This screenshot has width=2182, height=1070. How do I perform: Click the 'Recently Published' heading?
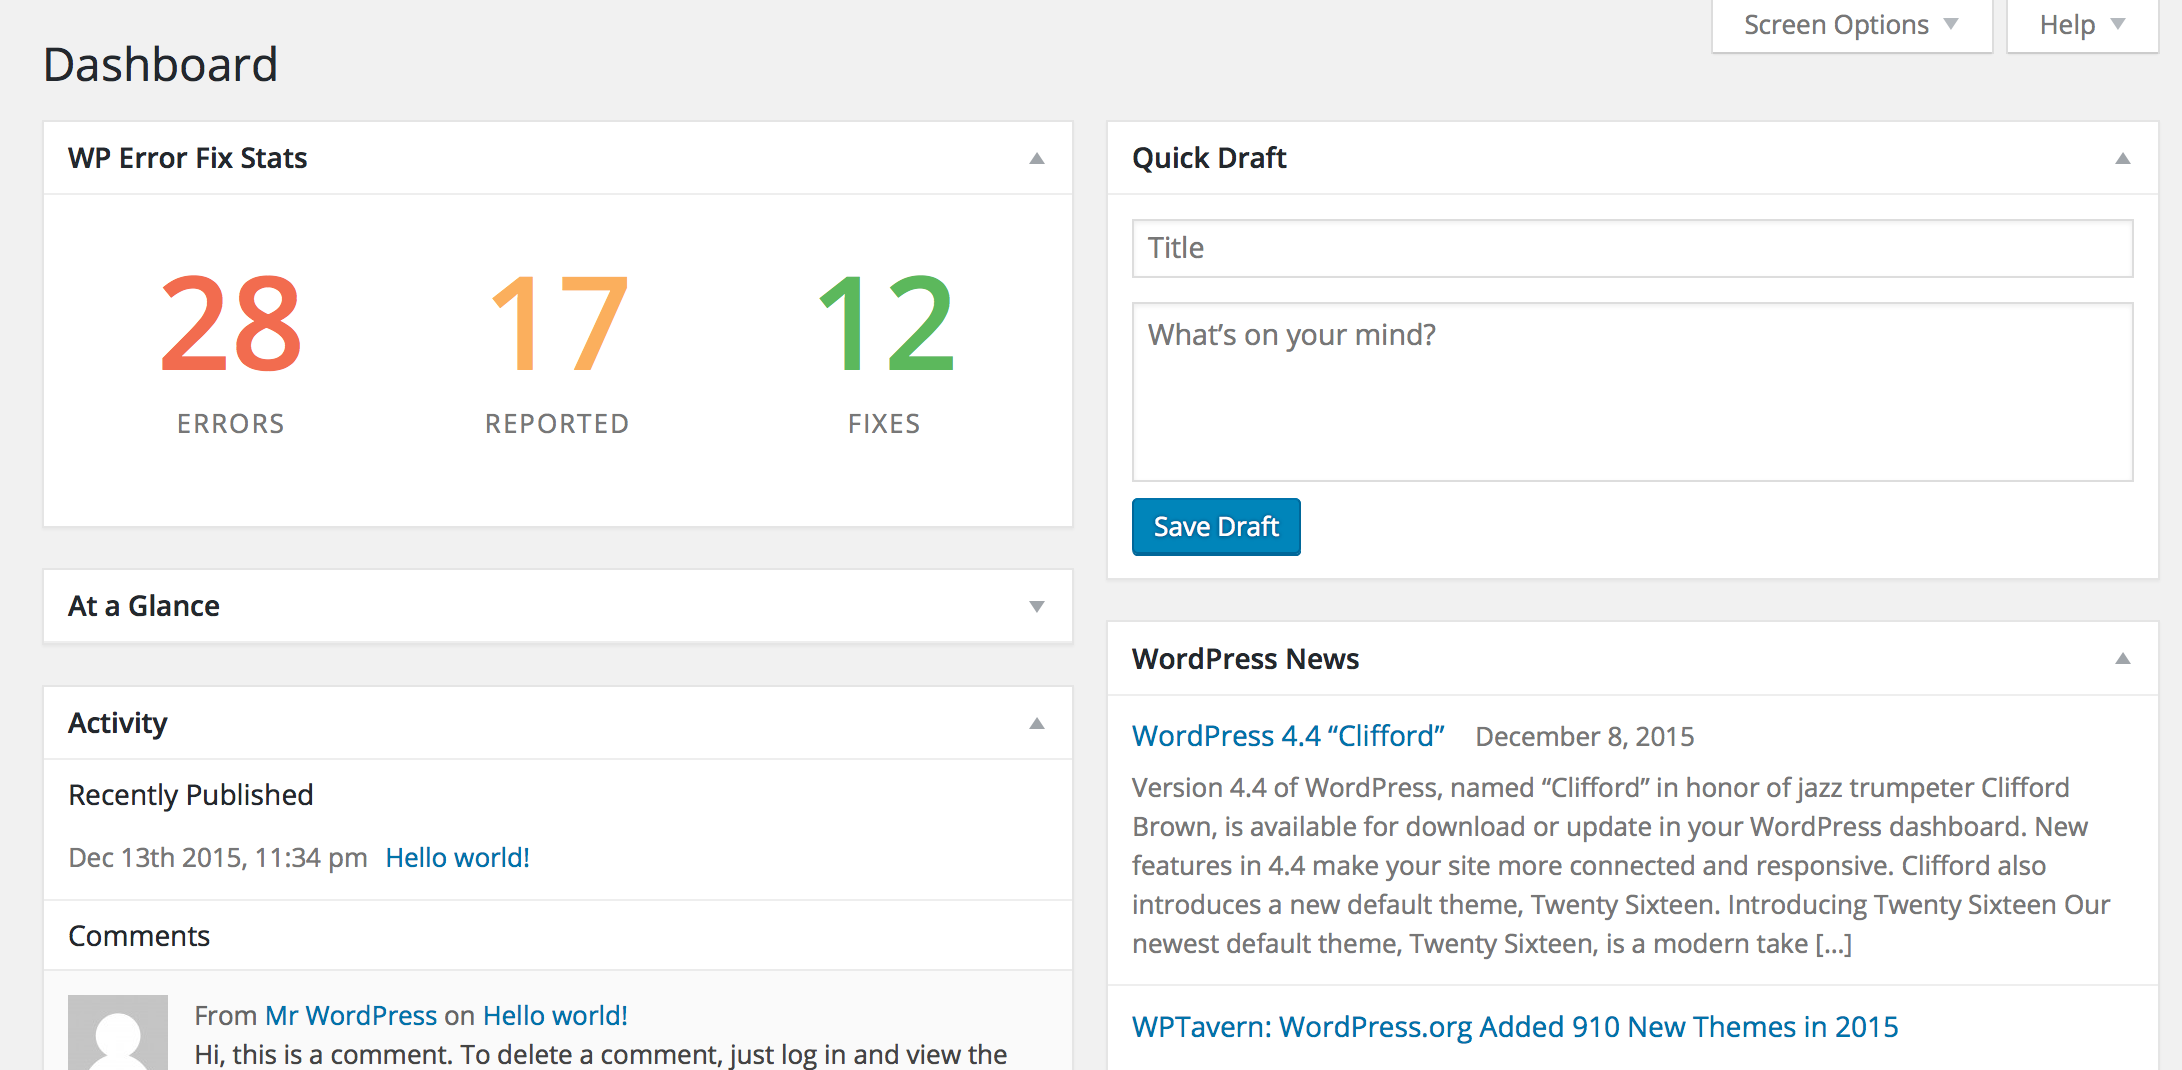coord(191,795)
